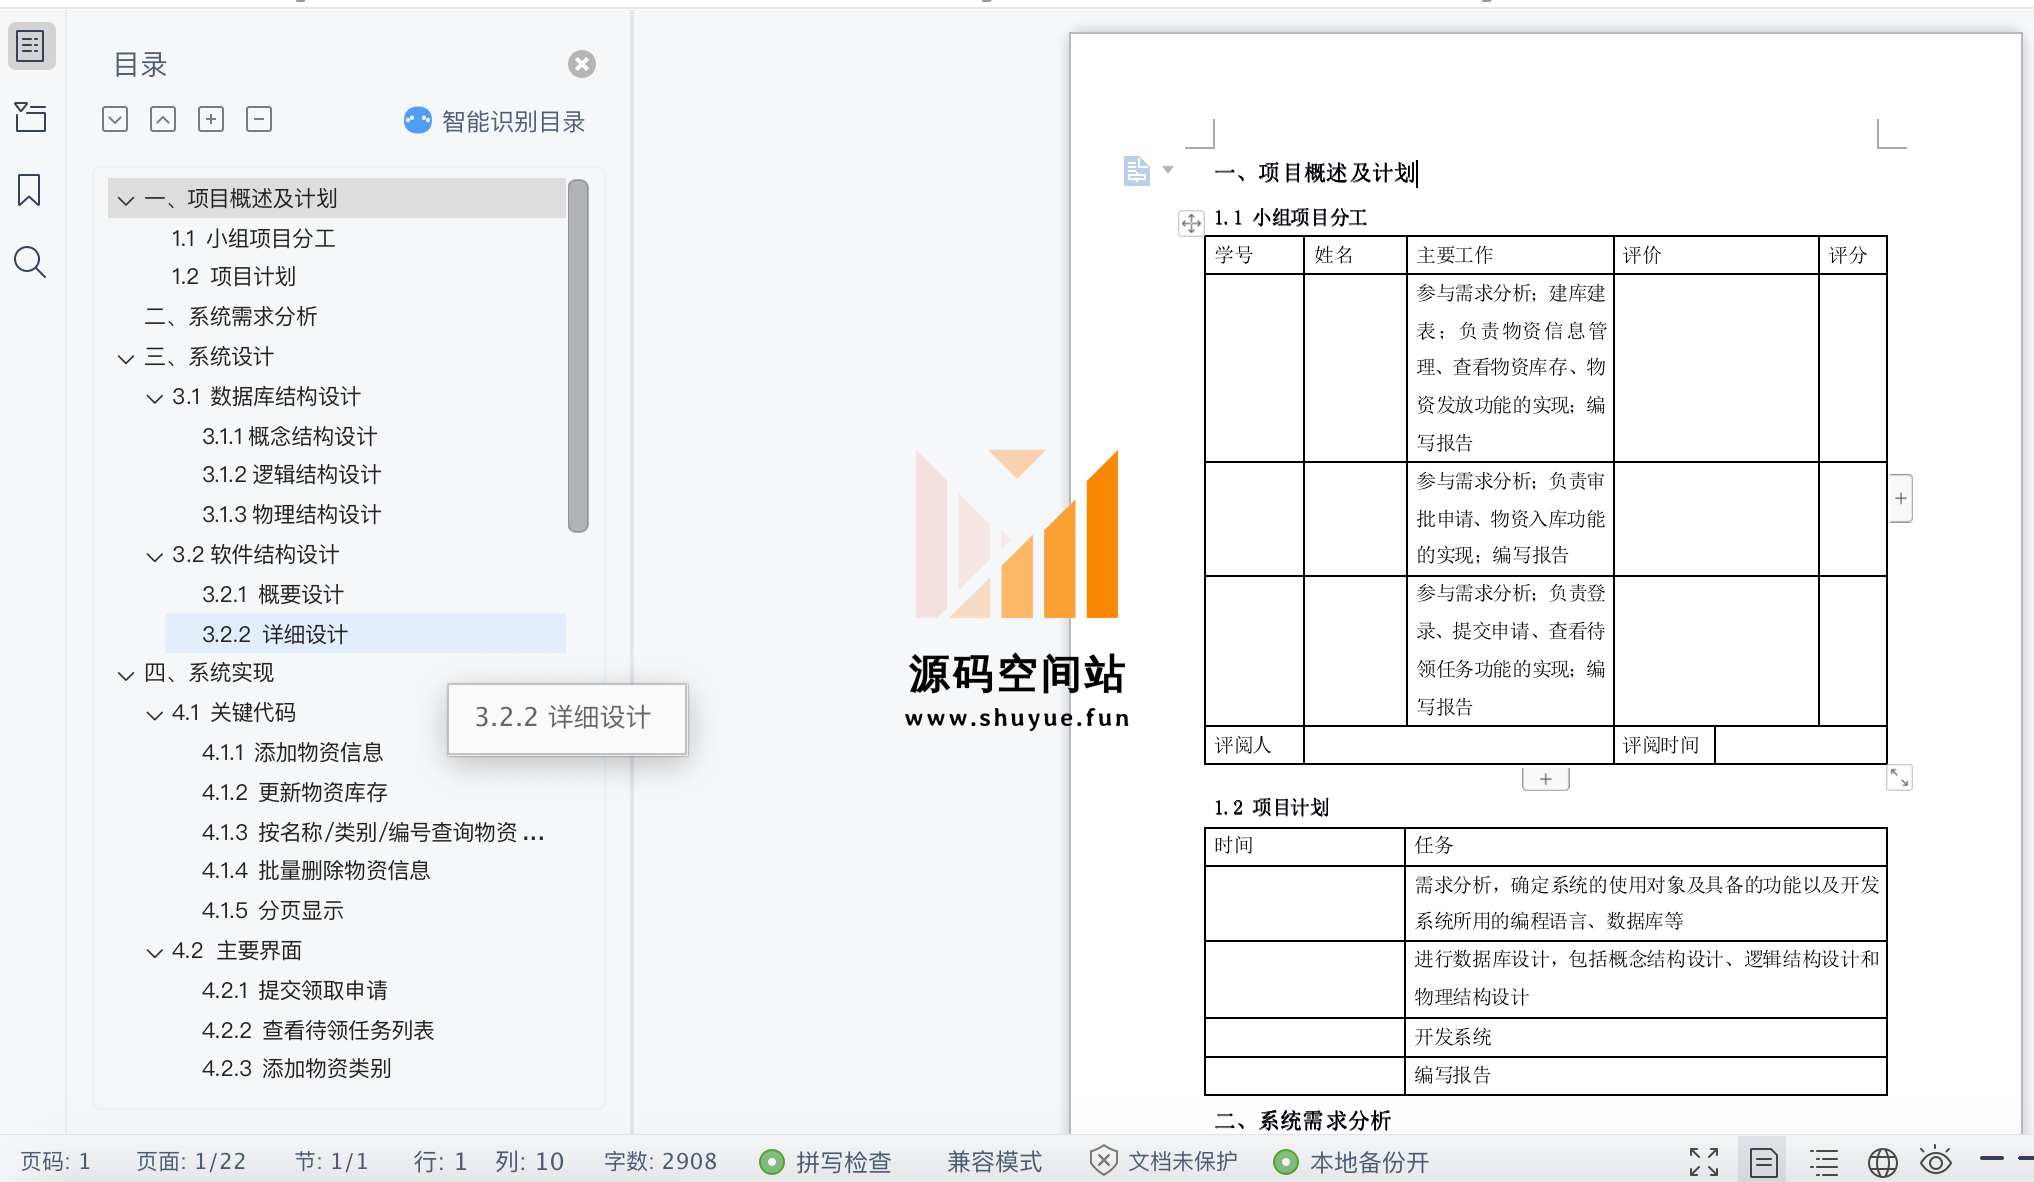Viewport: 2034px width, 1182px height.
Task: Click 兼容模式 in status bar
Action: [994, 1162]
